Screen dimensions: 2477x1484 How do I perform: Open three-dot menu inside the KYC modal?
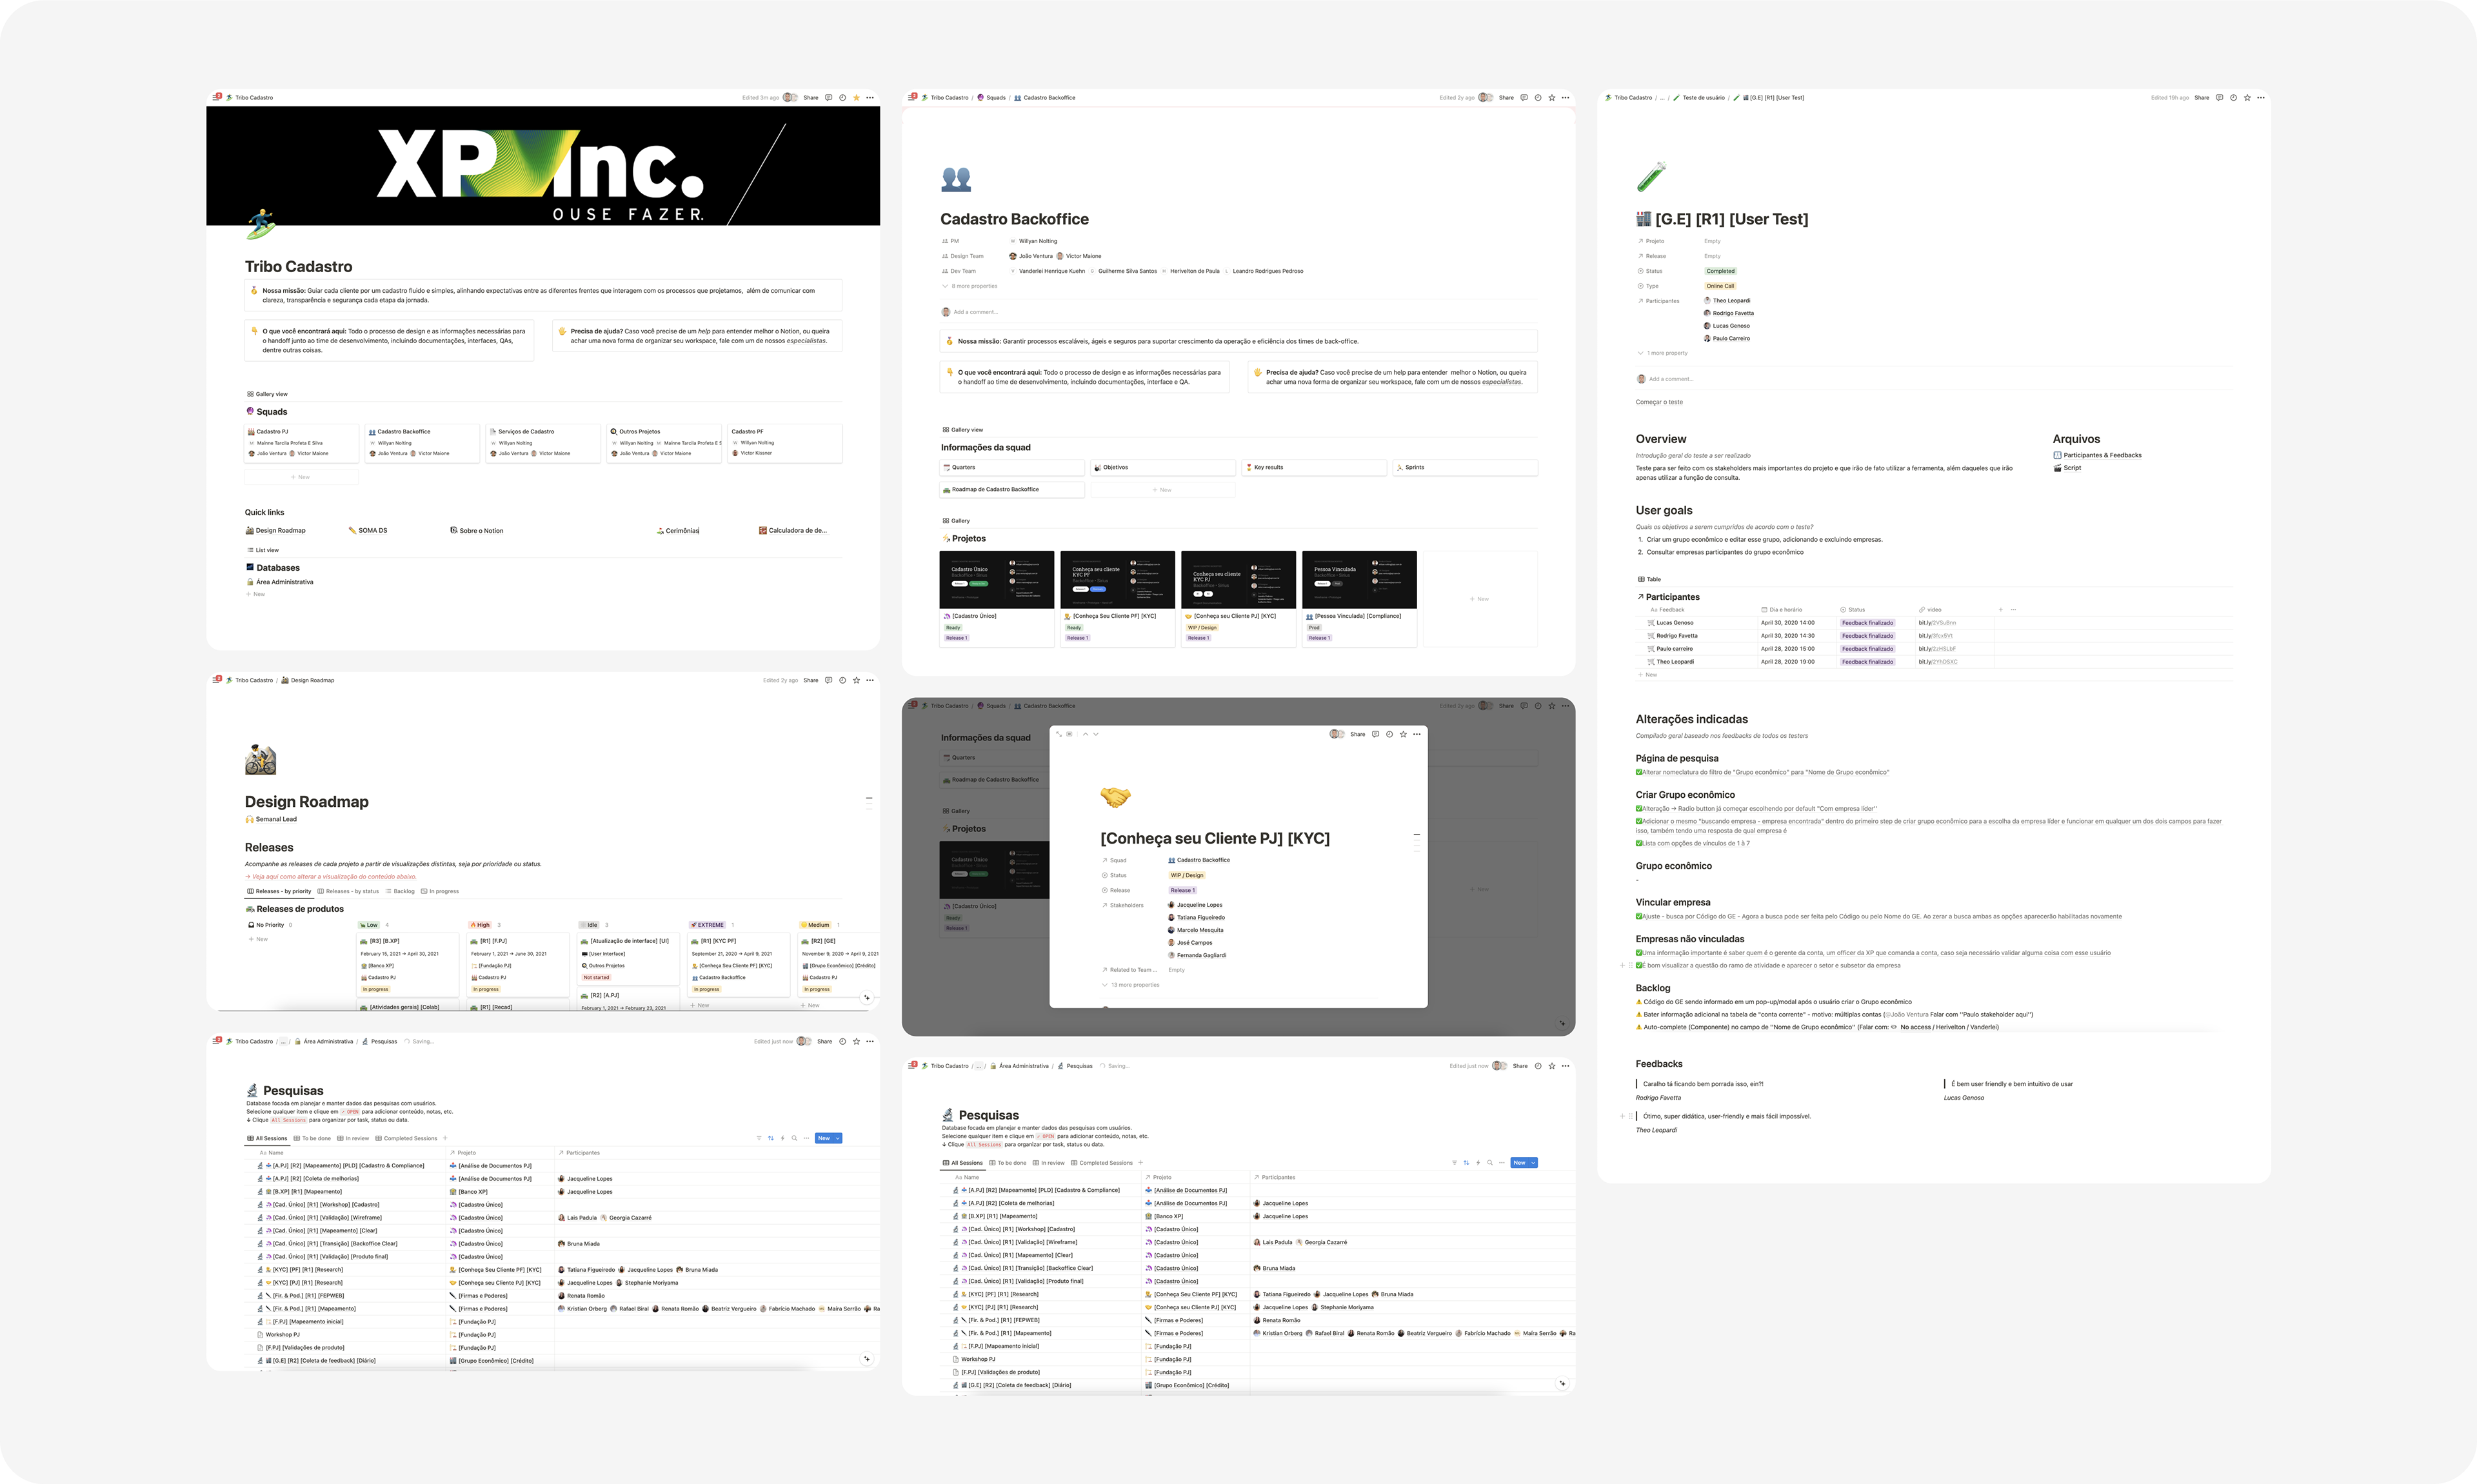point(1417,734)
